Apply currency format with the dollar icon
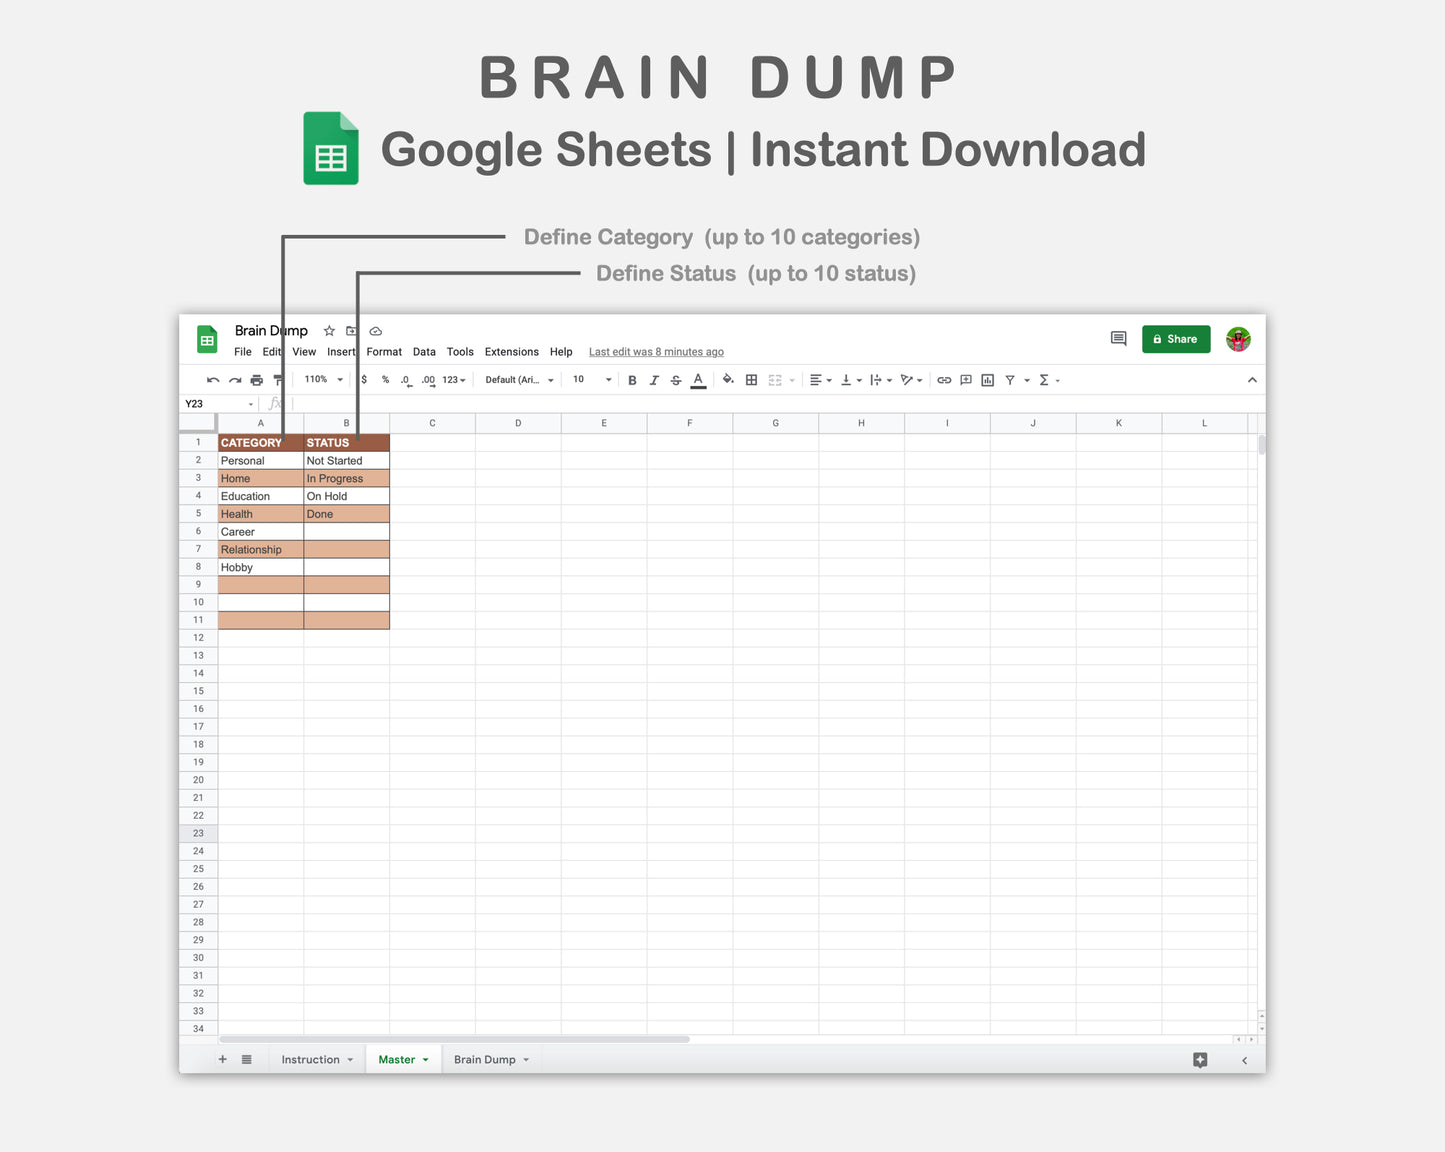 363,380
